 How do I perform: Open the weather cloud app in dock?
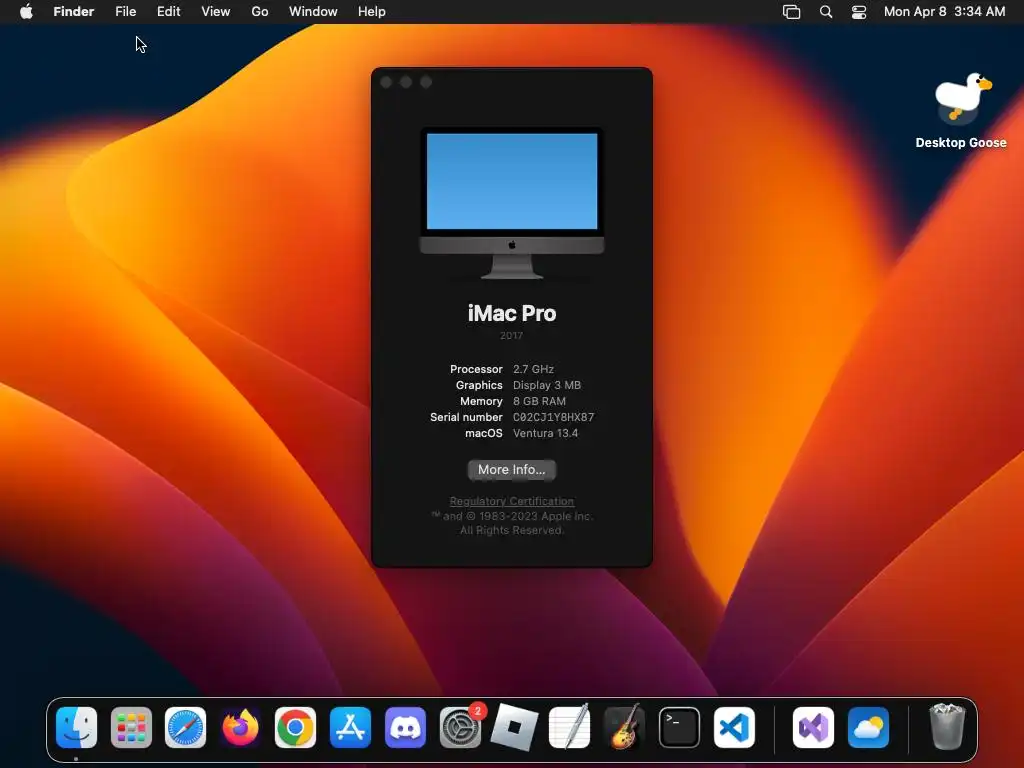868,728
